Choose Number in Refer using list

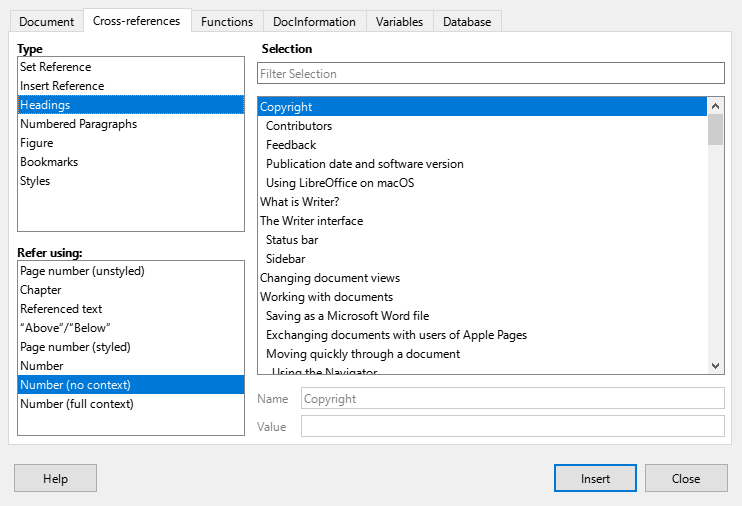(x=131, y=365)
